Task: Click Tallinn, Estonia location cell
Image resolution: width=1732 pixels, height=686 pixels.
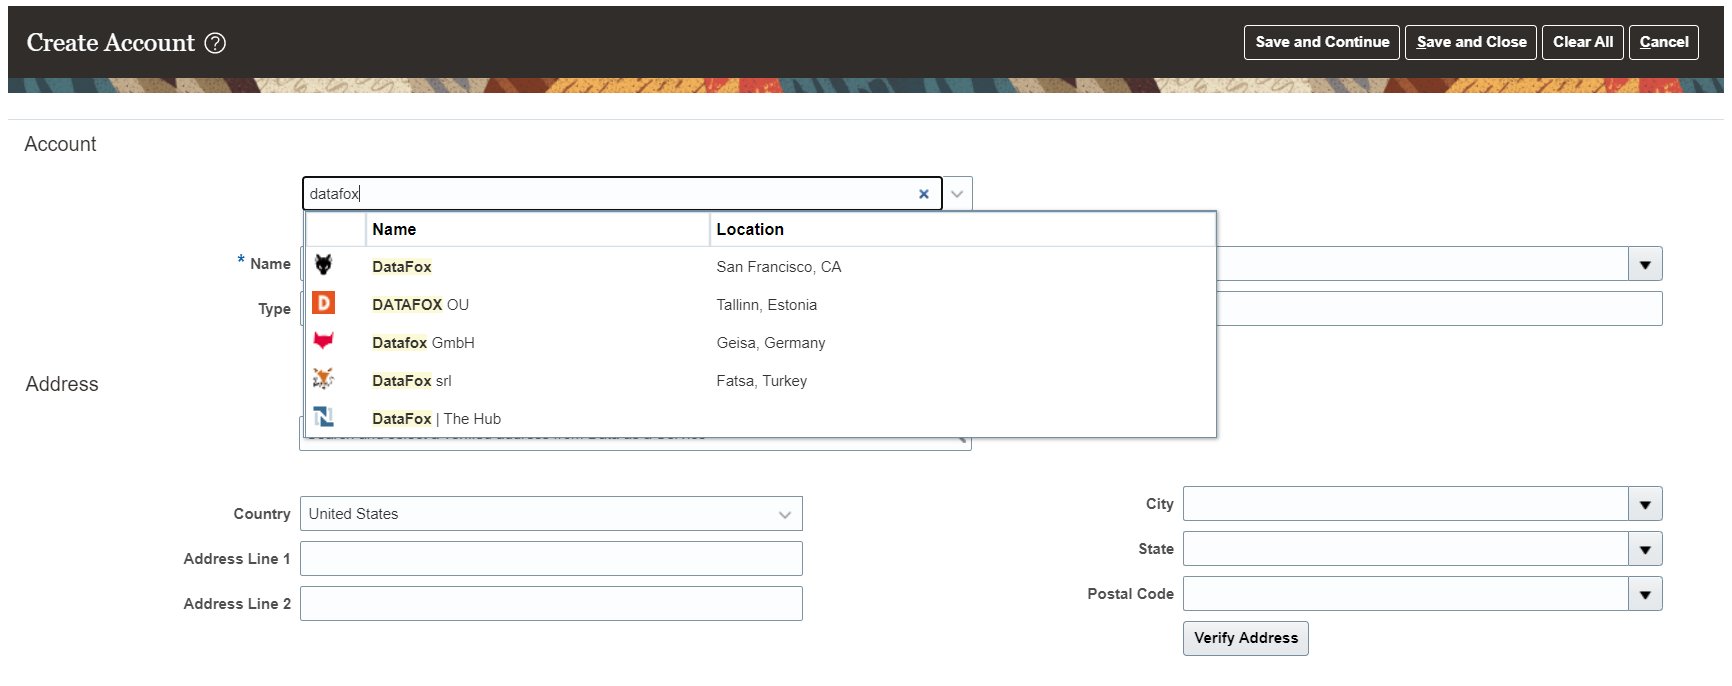Action: [767, 305]
